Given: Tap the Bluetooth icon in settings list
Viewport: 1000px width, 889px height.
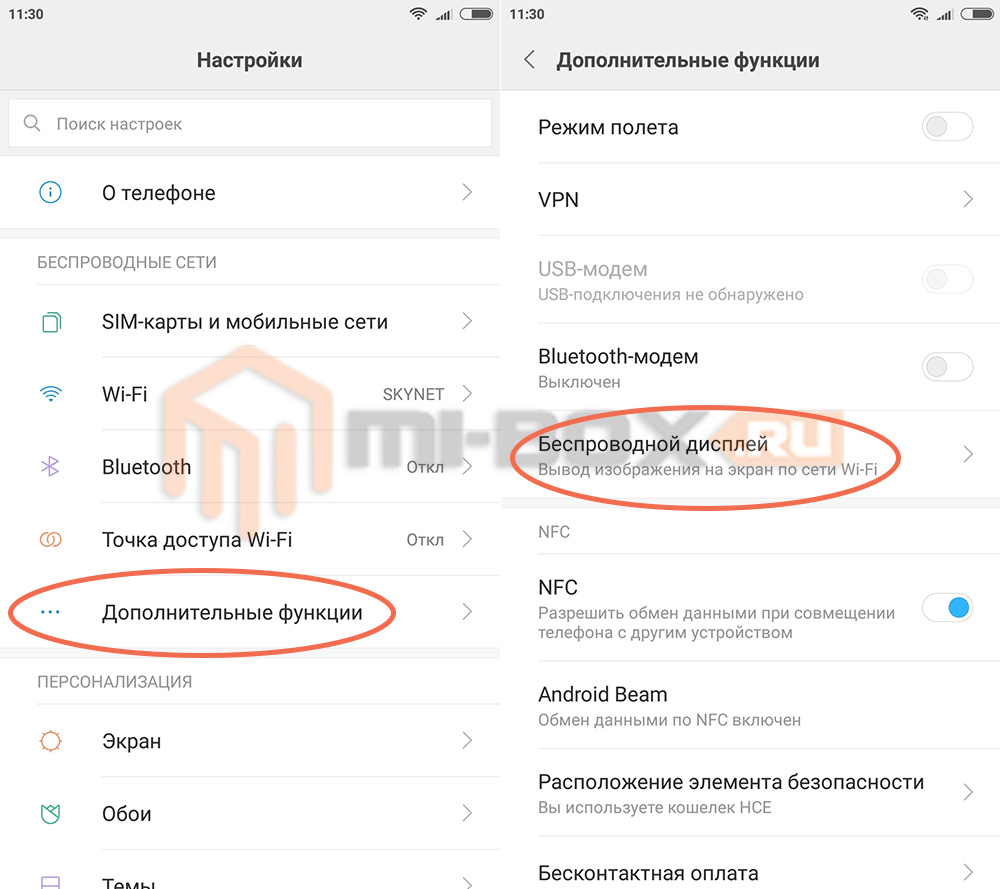Looking at the screenshot, I should (x=50, y=466).
